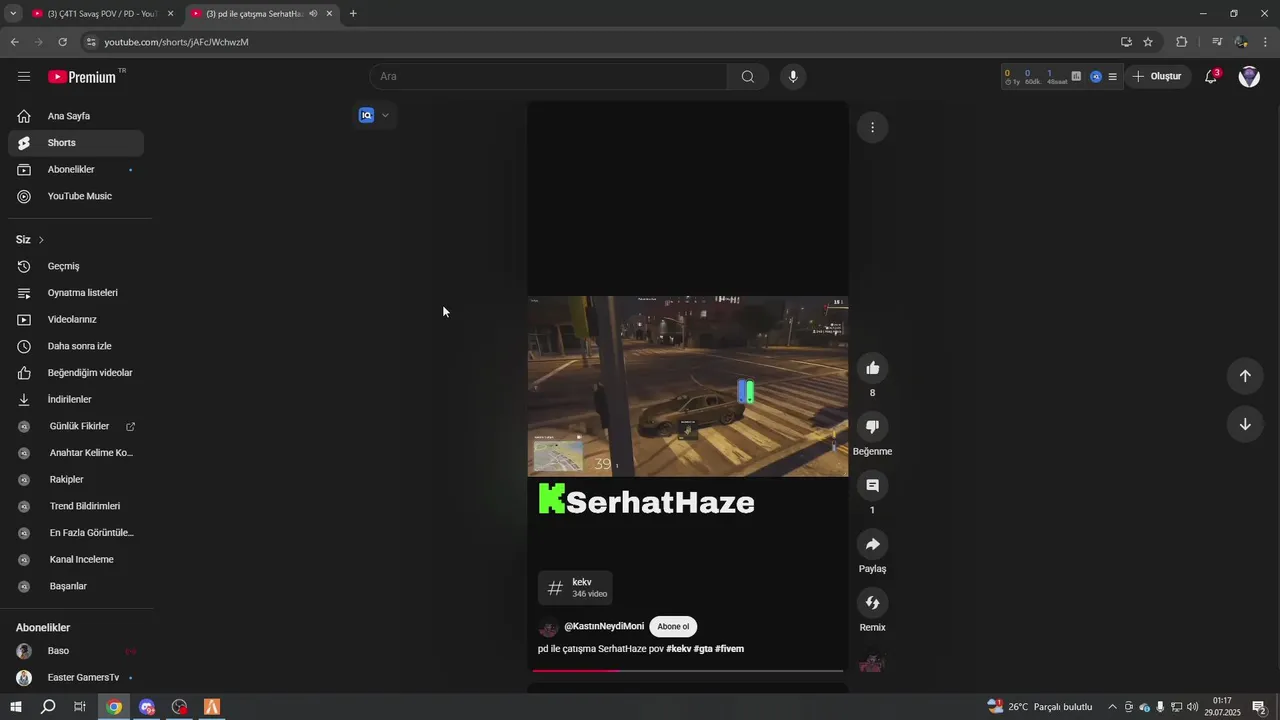Open the Baso subscription channel
The image size is (1280, 720).
coord(76,651)
